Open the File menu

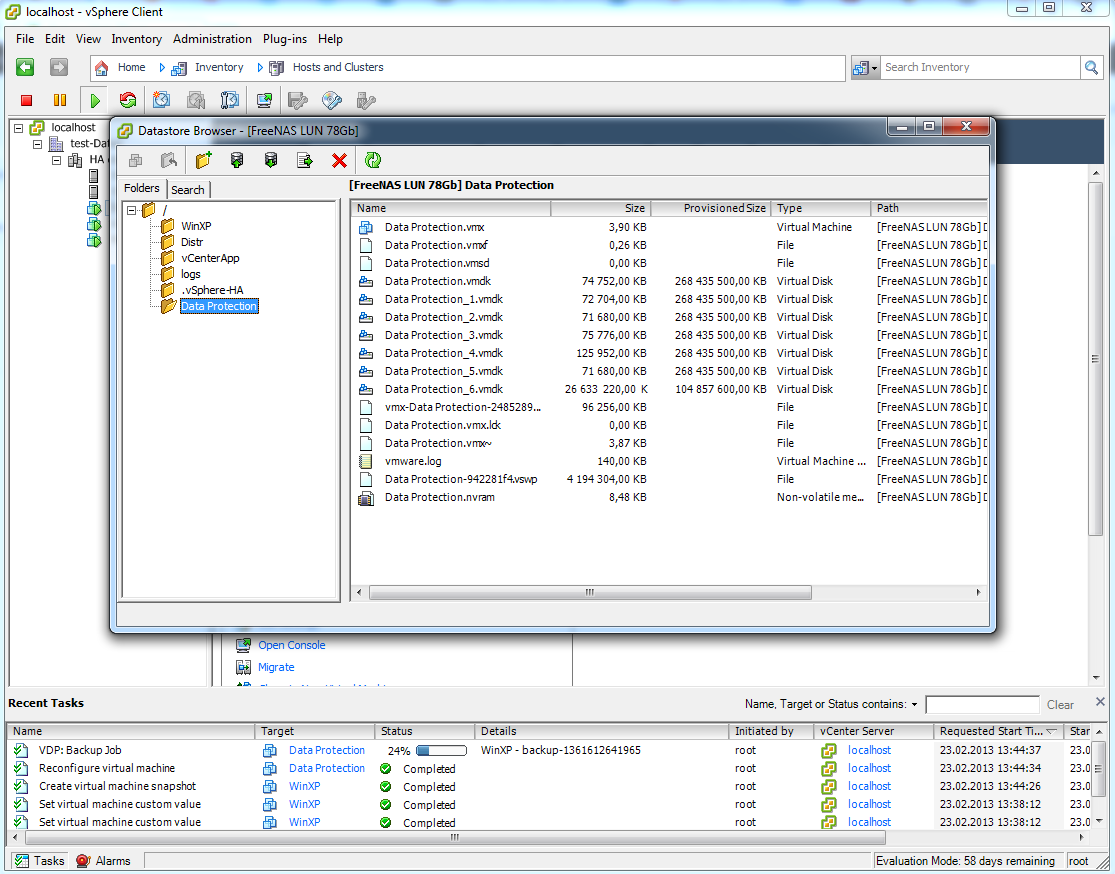25,39
